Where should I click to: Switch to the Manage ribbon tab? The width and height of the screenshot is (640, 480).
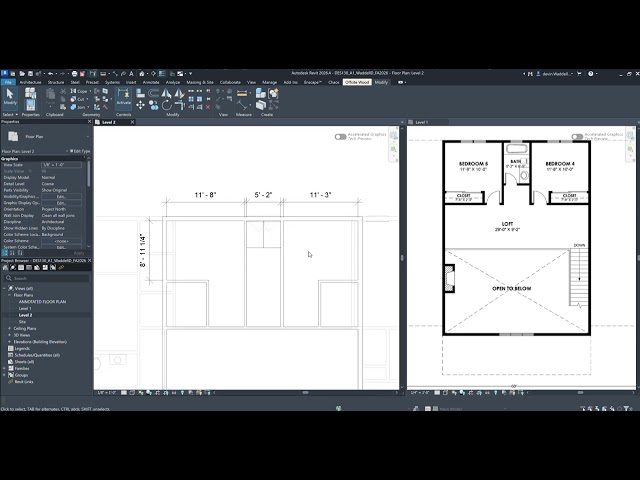point(269,82)
